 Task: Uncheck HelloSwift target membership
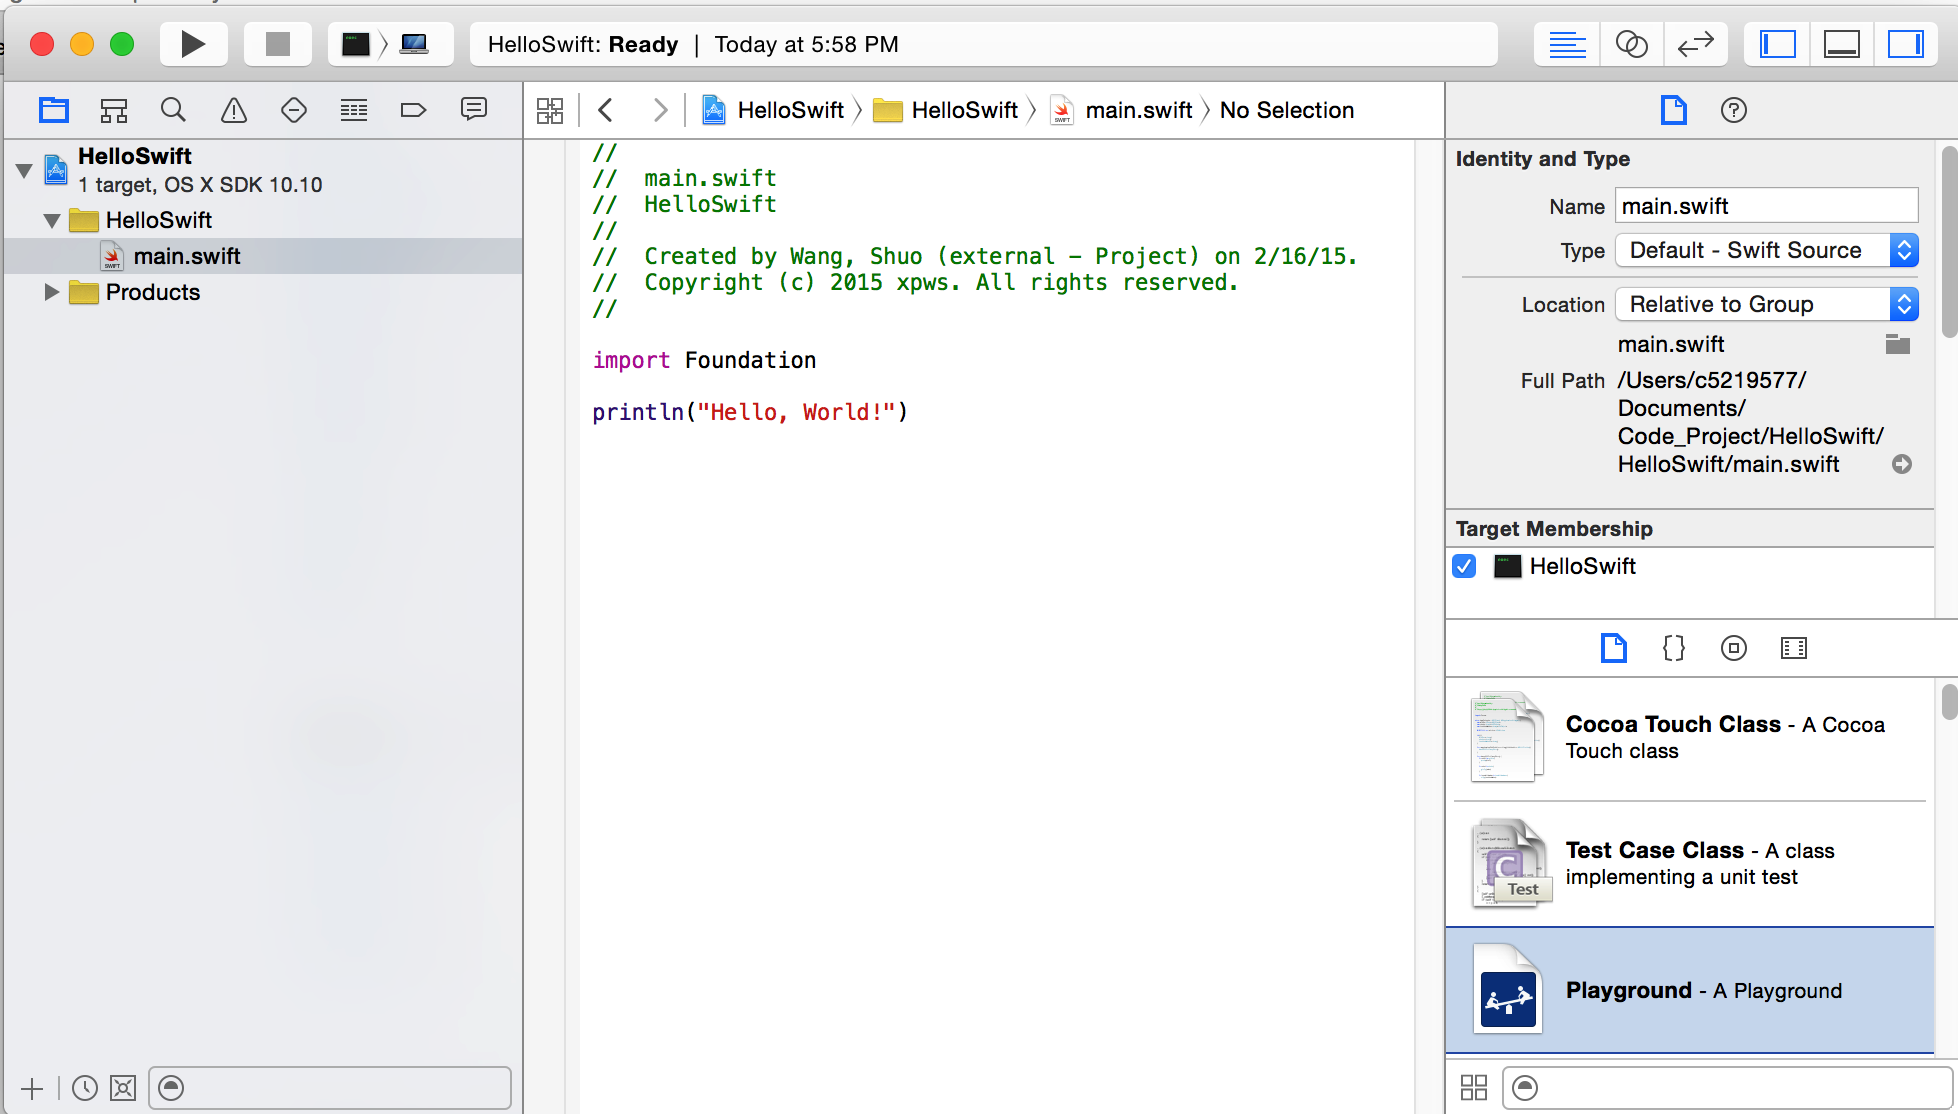1464,566
